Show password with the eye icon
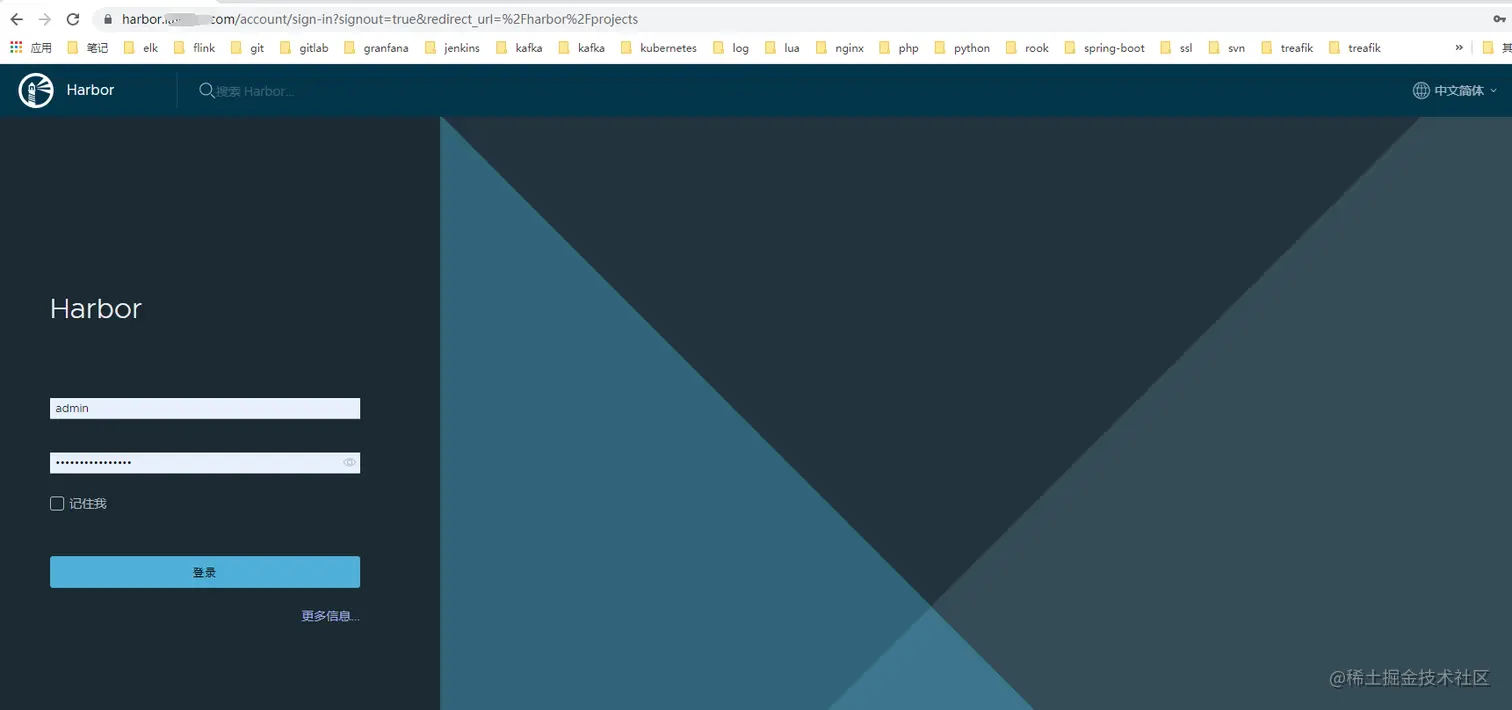Screen dimensions: 1512x710 pyautogui.click(x=349, y=462)
